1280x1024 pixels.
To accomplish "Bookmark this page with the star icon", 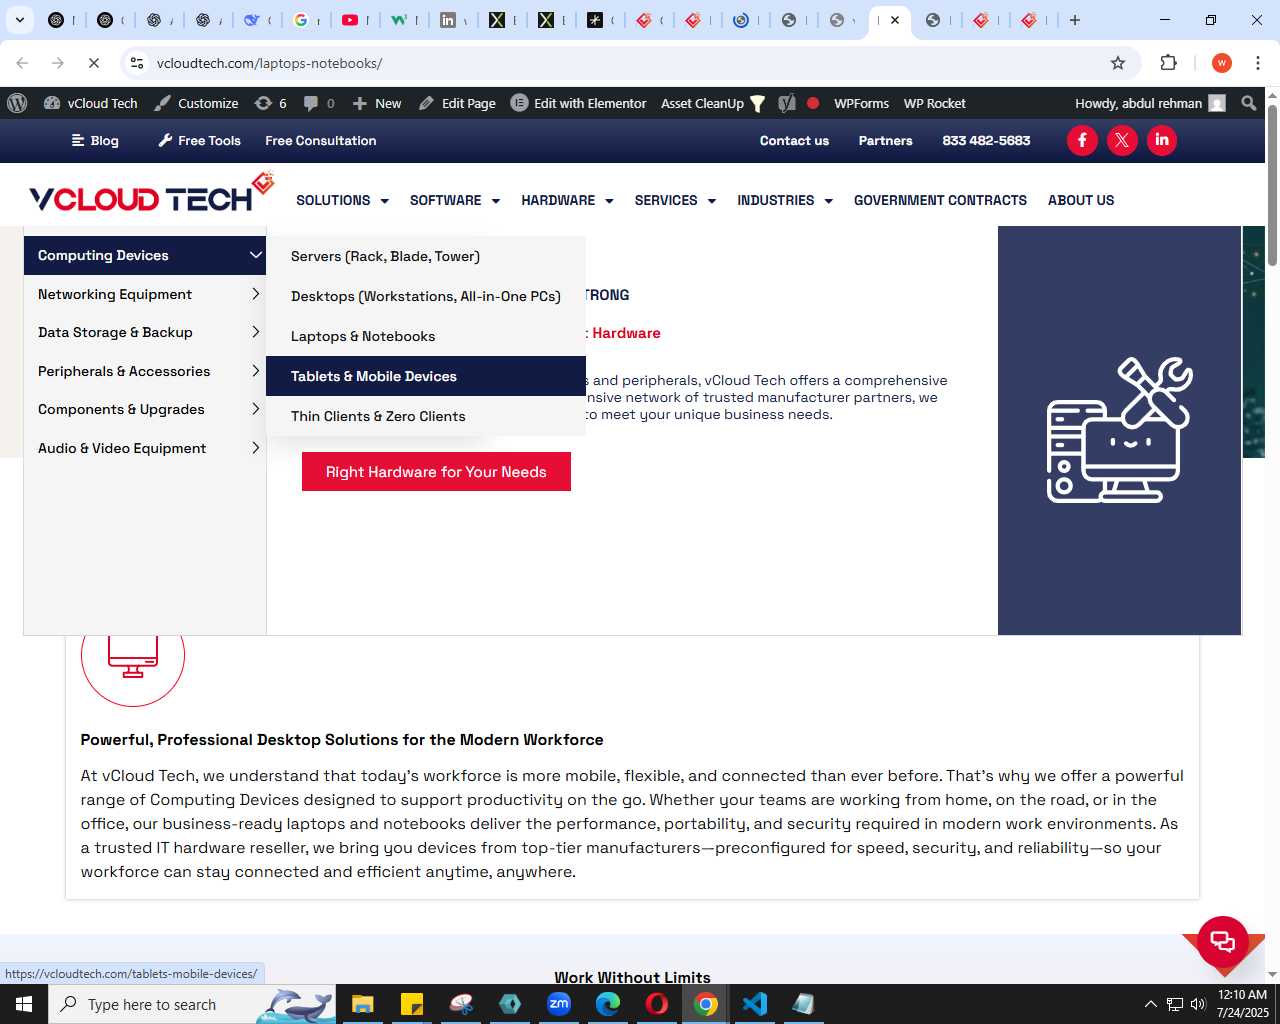I will (1118, 63).
